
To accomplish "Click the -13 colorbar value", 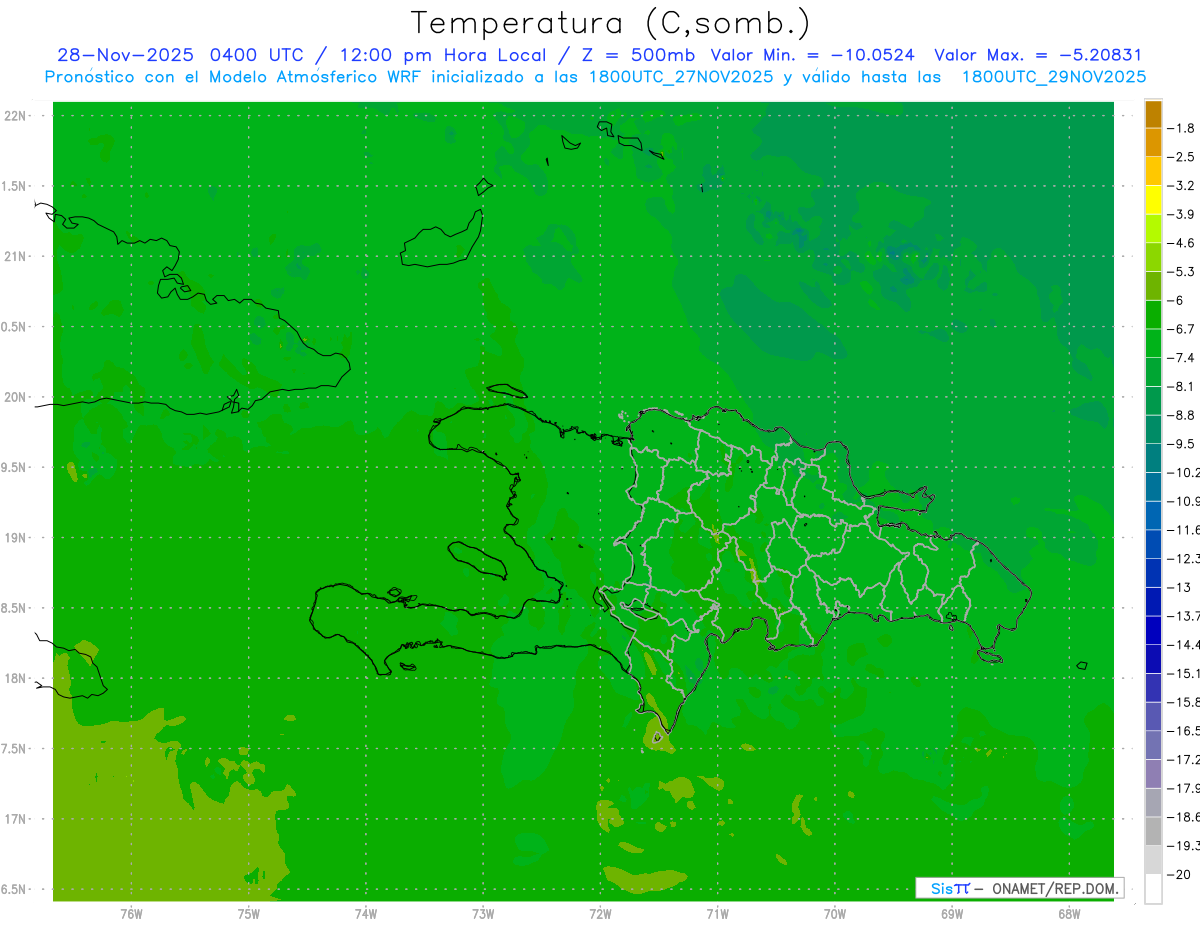I will (x=1180, y=587).
